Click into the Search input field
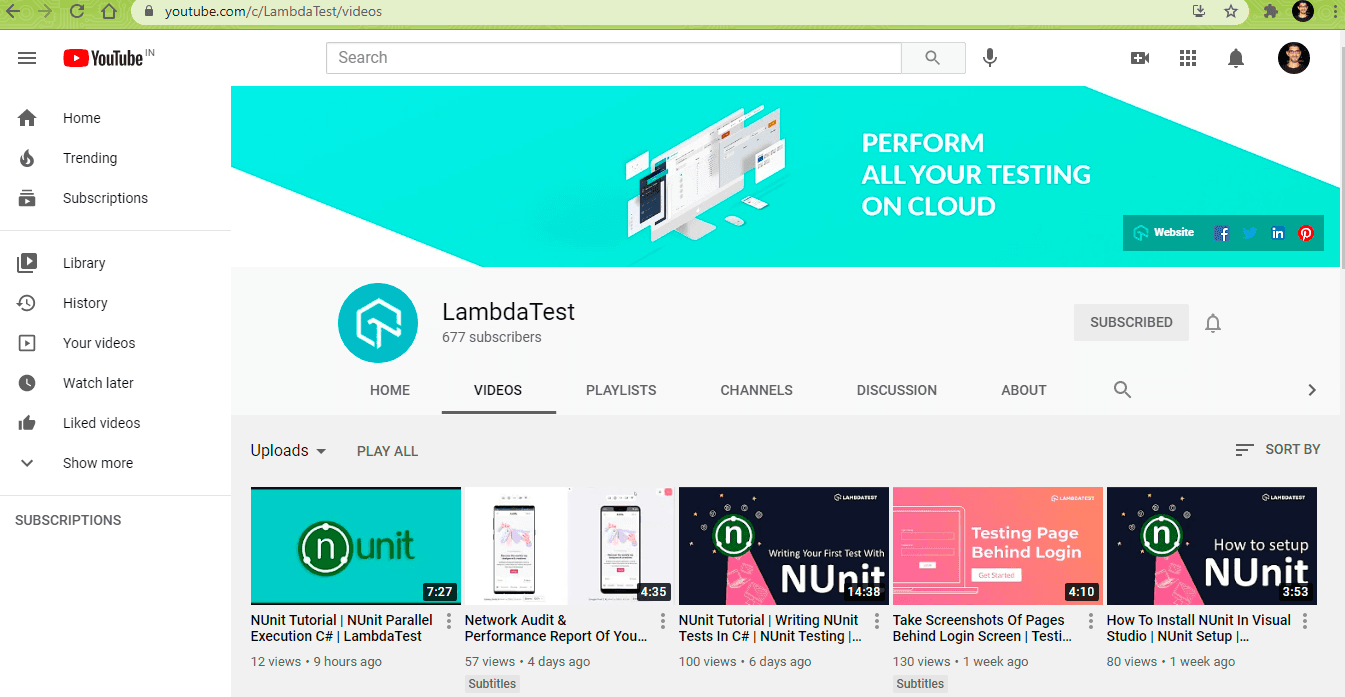Image resolution: width=1345 pixels, height=697 pixels. pos(613,58)
